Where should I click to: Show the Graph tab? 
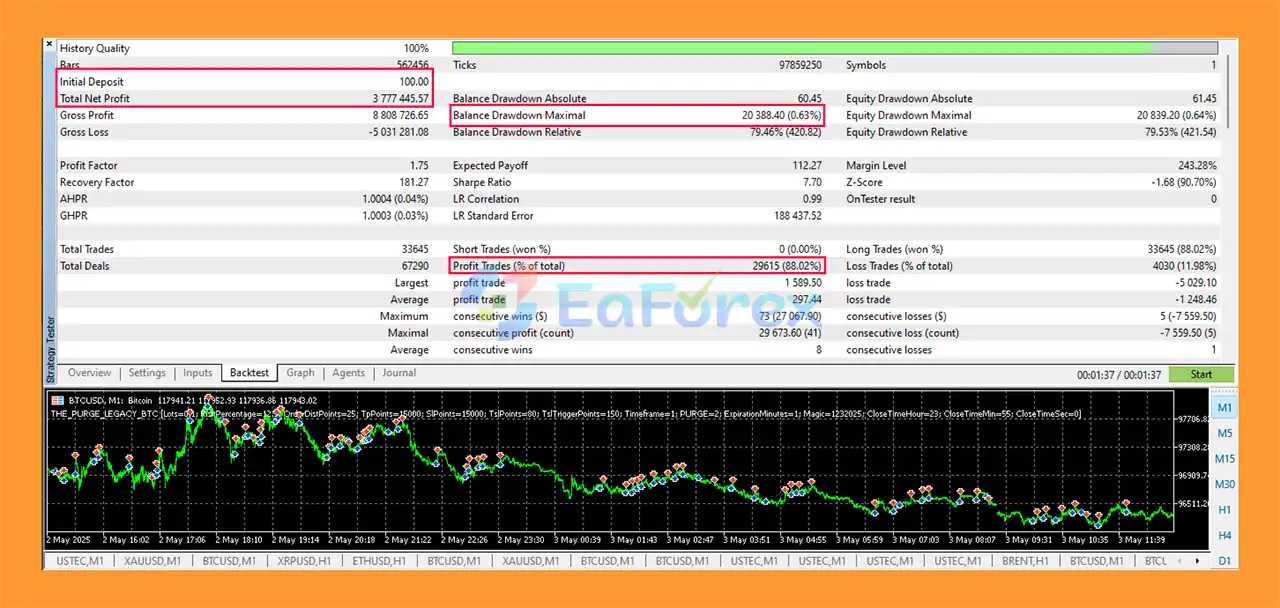coord(300,373)
